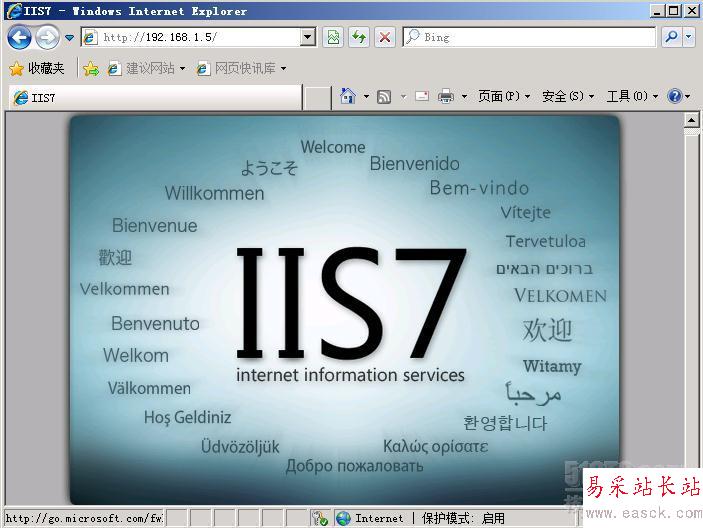Click the IE icon next to 建议网站
The image size is (703, 528).
[x=114, y=69]
